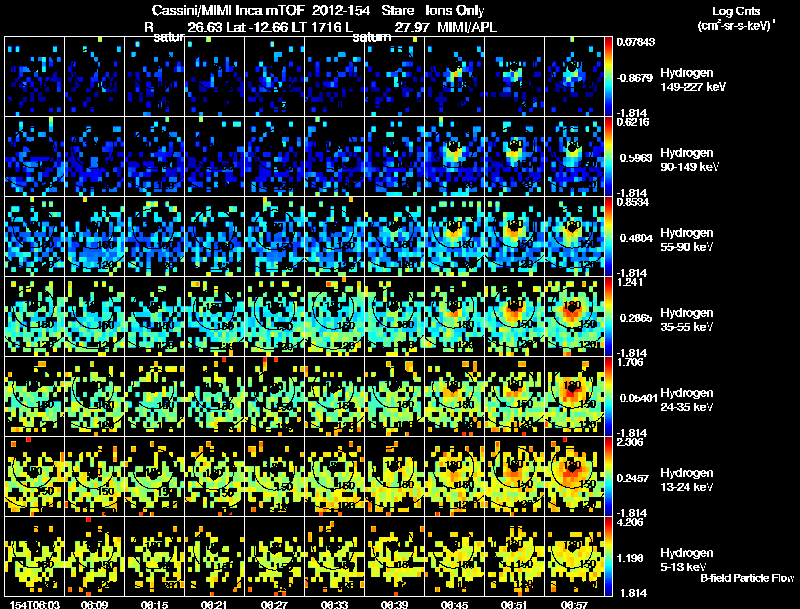This screenshot has width=800, height=609.
Task: Click the scale value 0.07843
Action: click(636, 42)
